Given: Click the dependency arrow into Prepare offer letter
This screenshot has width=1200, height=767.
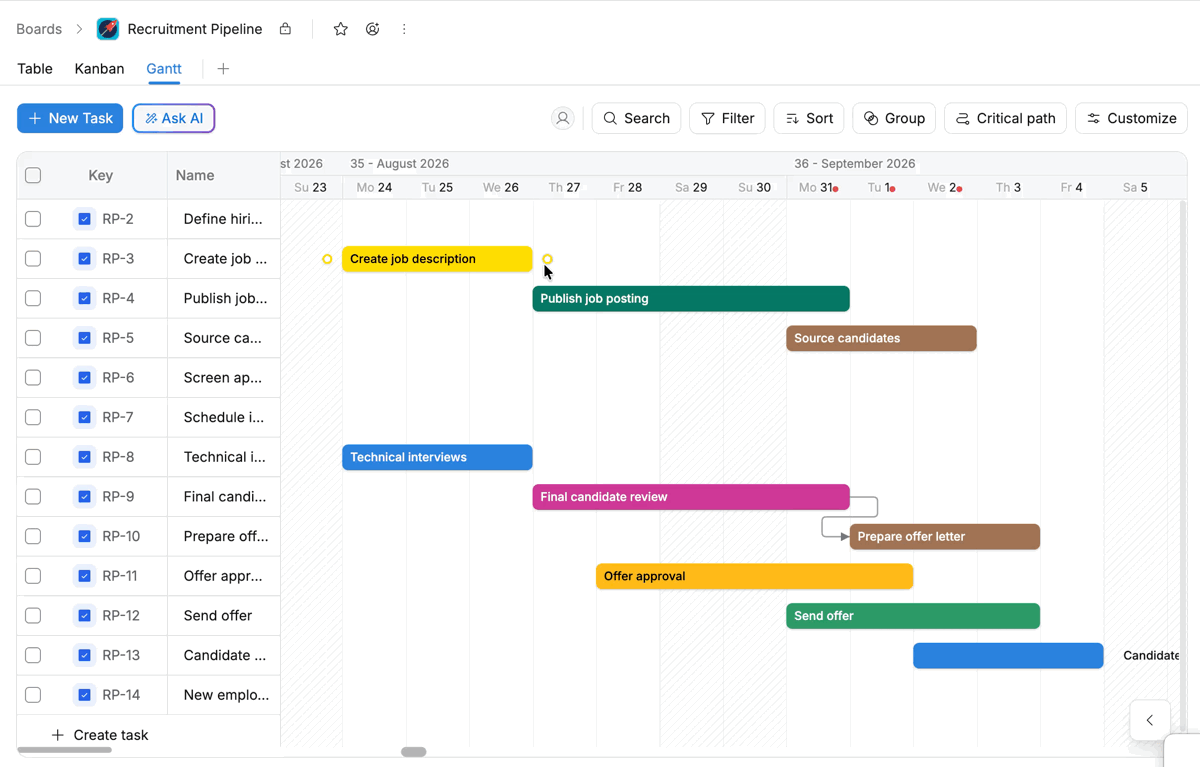Looking at the screenshot, I should pyautogui.click(x=845, y=537).
